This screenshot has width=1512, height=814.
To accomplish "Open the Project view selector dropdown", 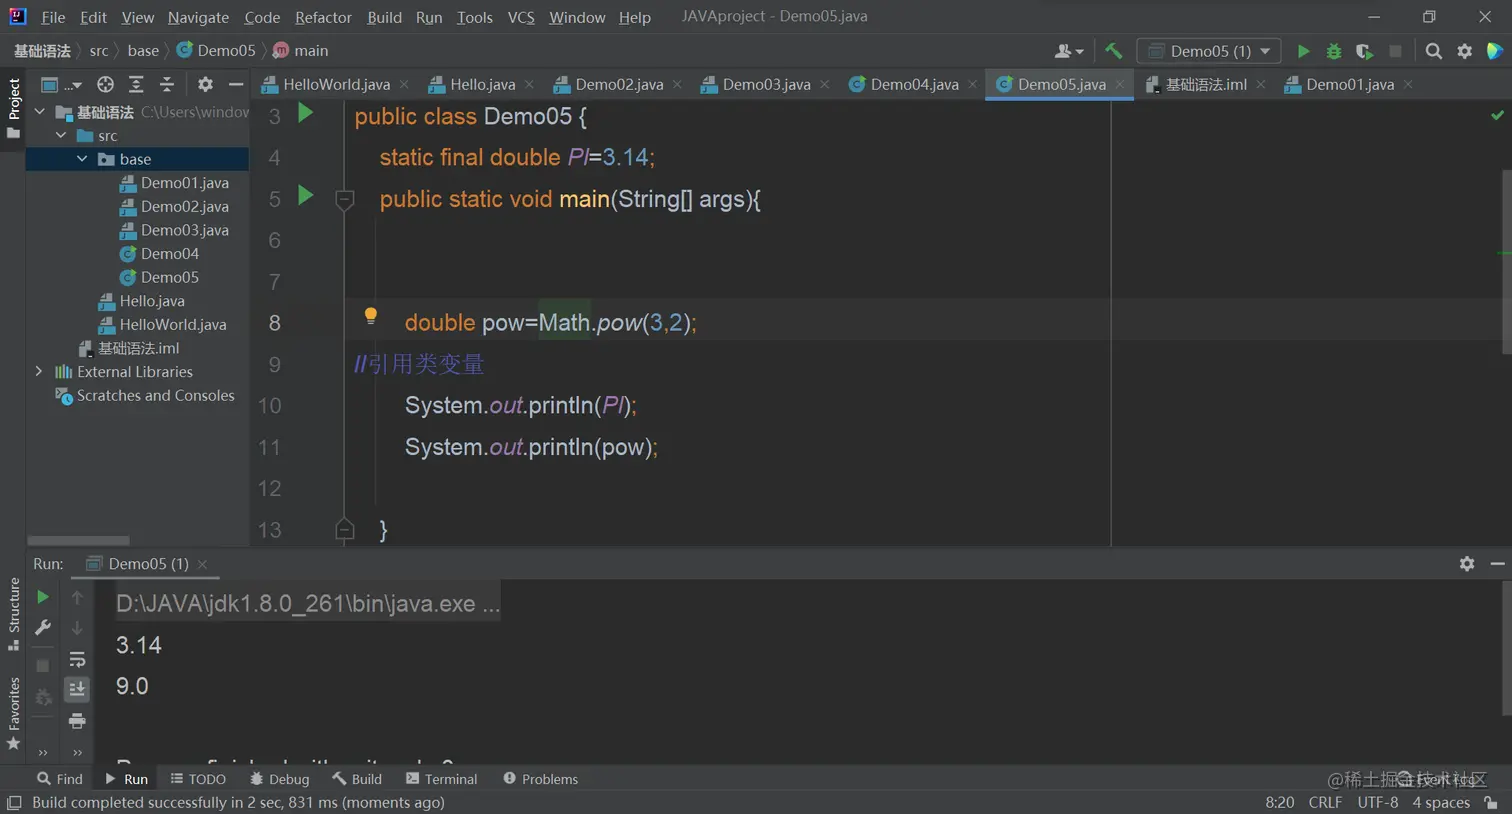I will [x=61, y=85].
